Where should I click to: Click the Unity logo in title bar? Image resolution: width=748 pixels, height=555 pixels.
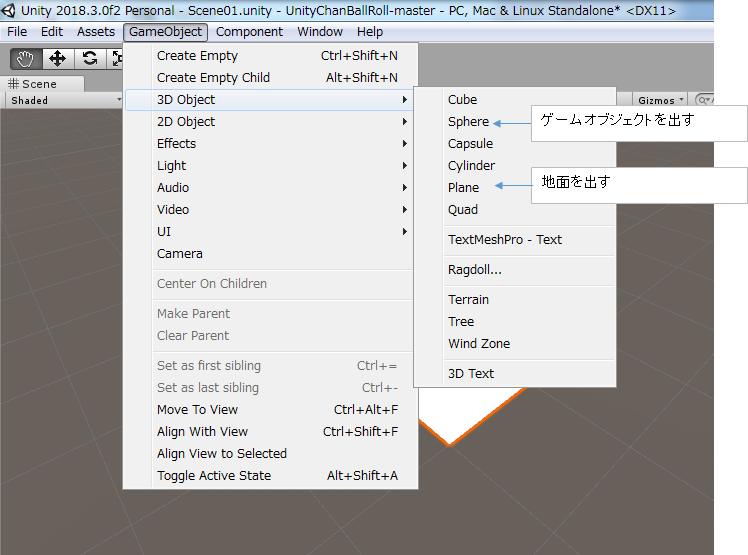pyautogui.click(x=9, y=10)
